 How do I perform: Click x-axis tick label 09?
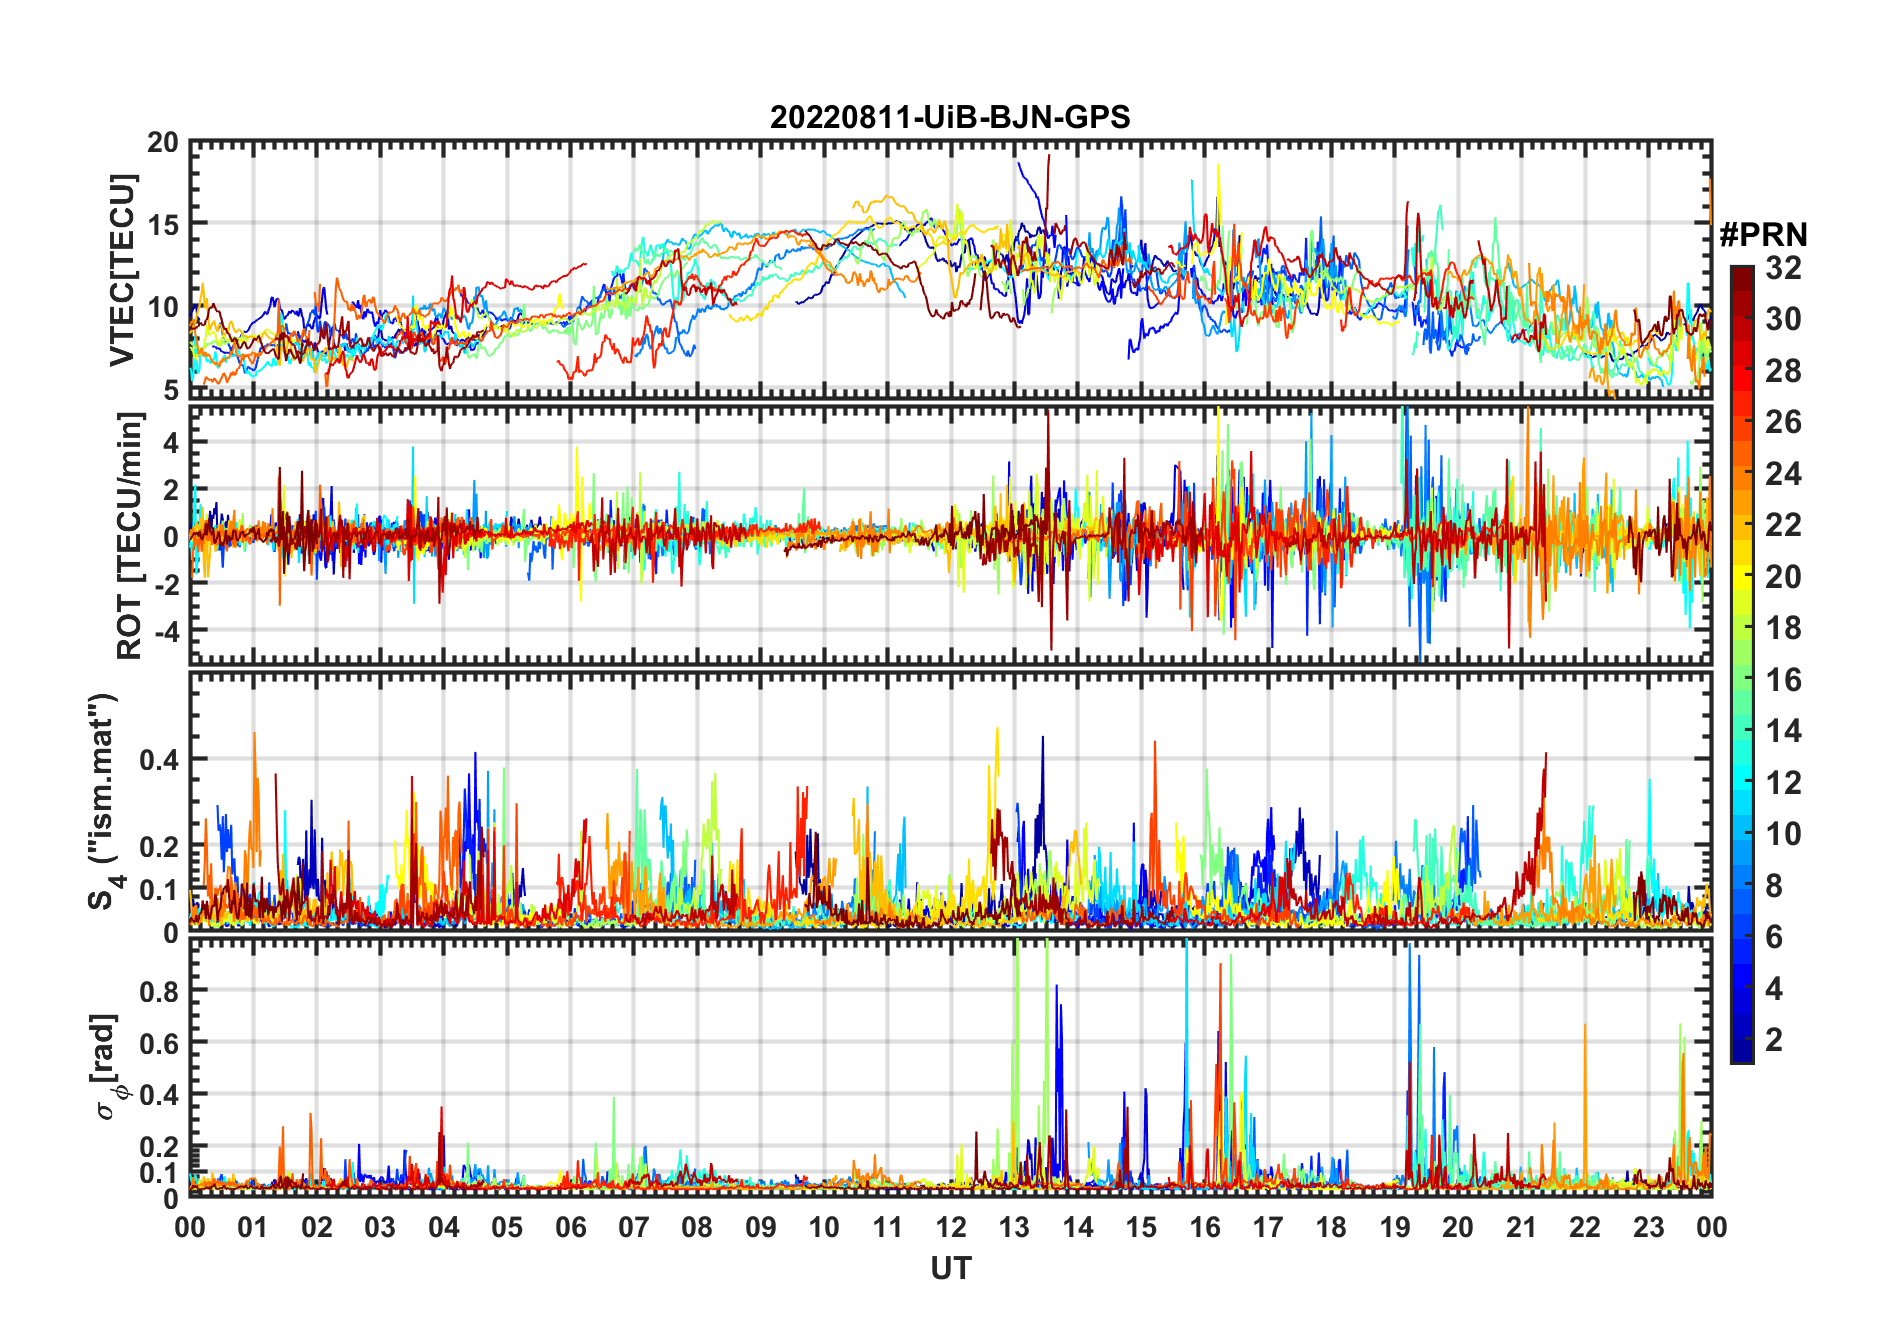761,1227
